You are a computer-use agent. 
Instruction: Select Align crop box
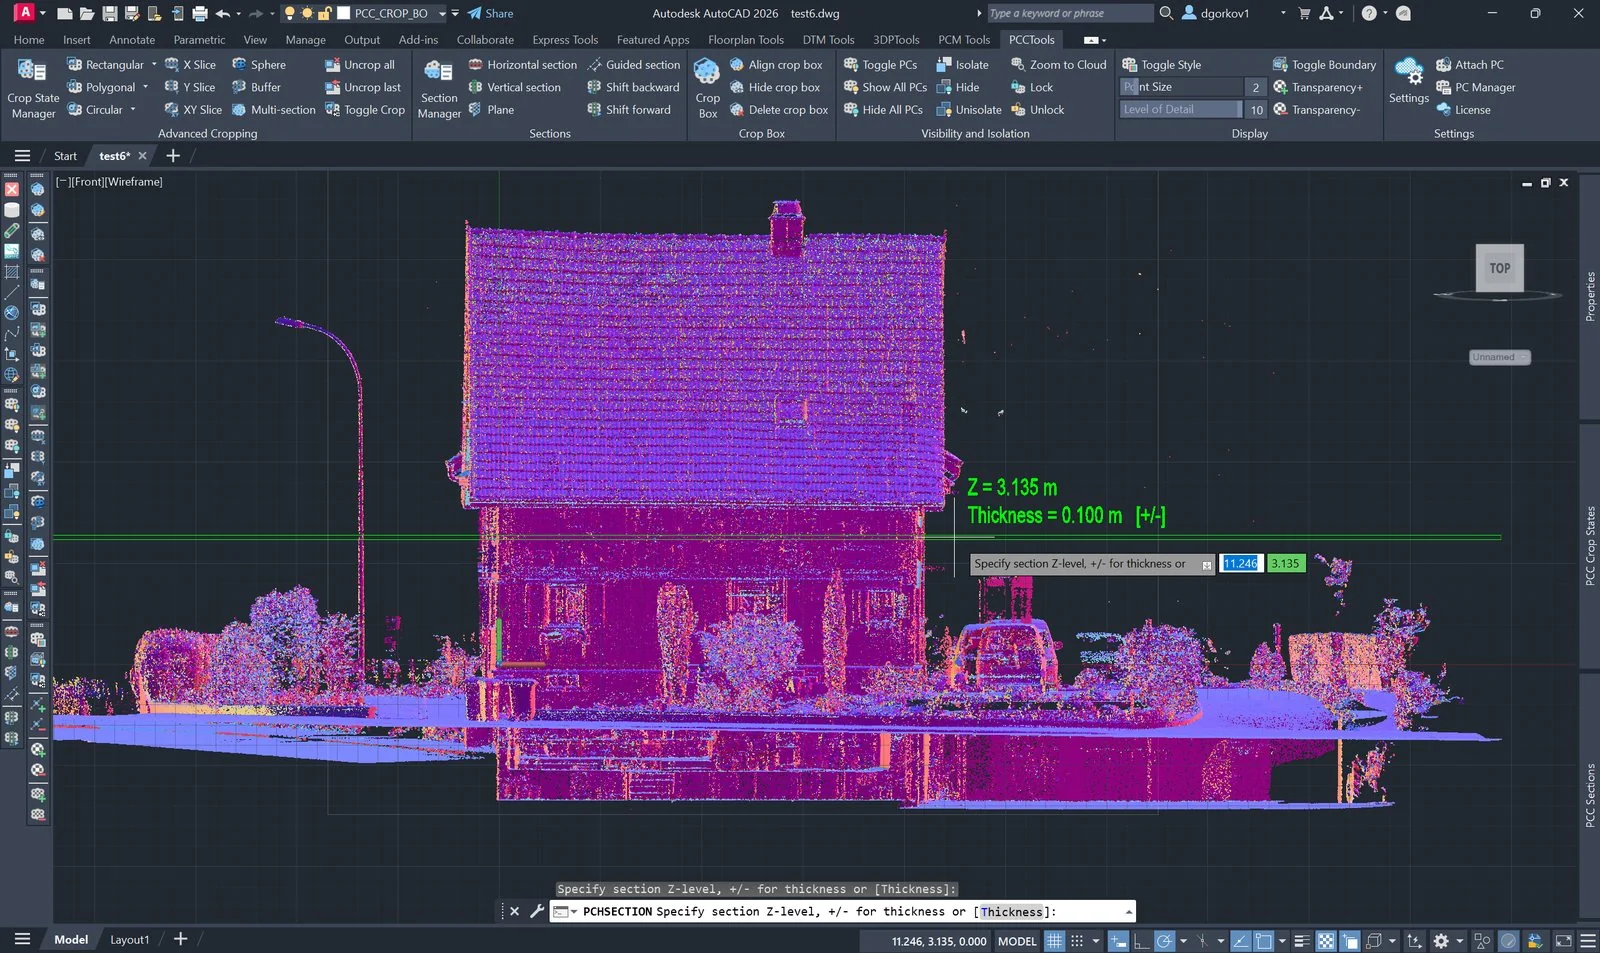[776, 64]
